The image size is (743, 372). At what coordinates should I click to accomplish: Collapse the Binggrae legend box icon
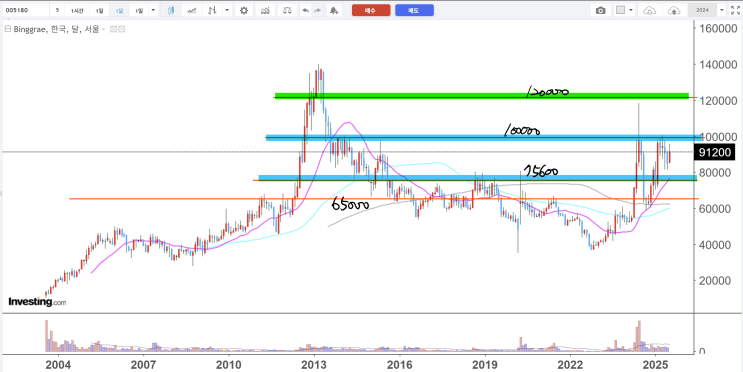pos(8,29)
